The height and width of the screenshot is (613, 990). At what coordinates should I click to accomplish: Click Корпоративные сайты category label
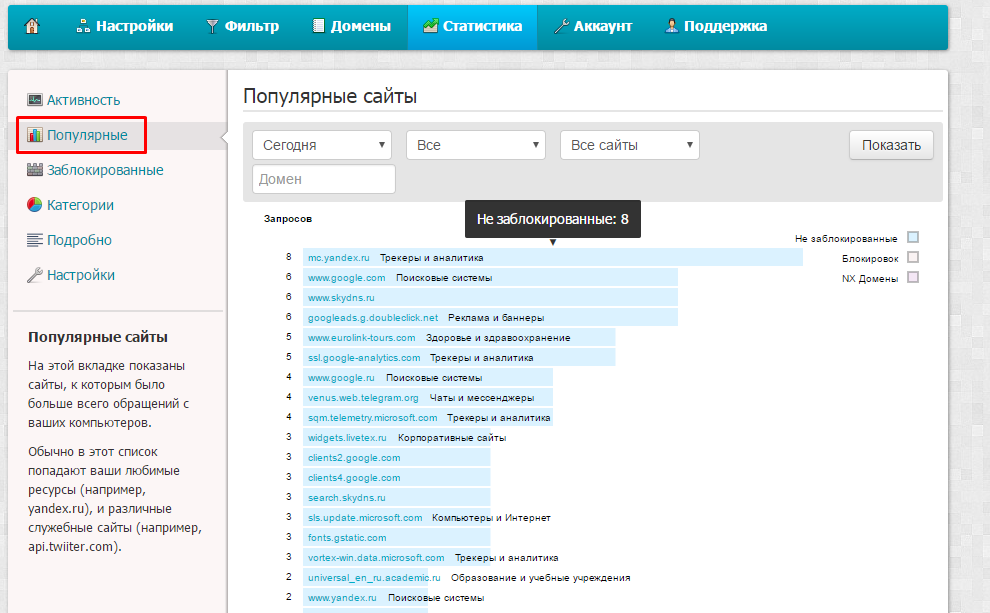pyautogui.click(x=452, y=437)
